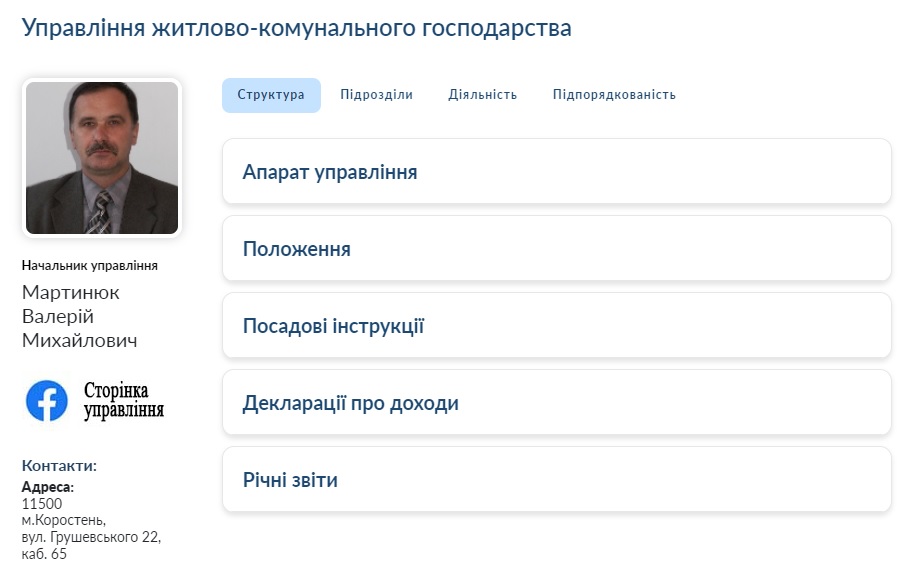917x576 pixels.
Task: Click the каб. 65 room text
Action: pos(44,554)
